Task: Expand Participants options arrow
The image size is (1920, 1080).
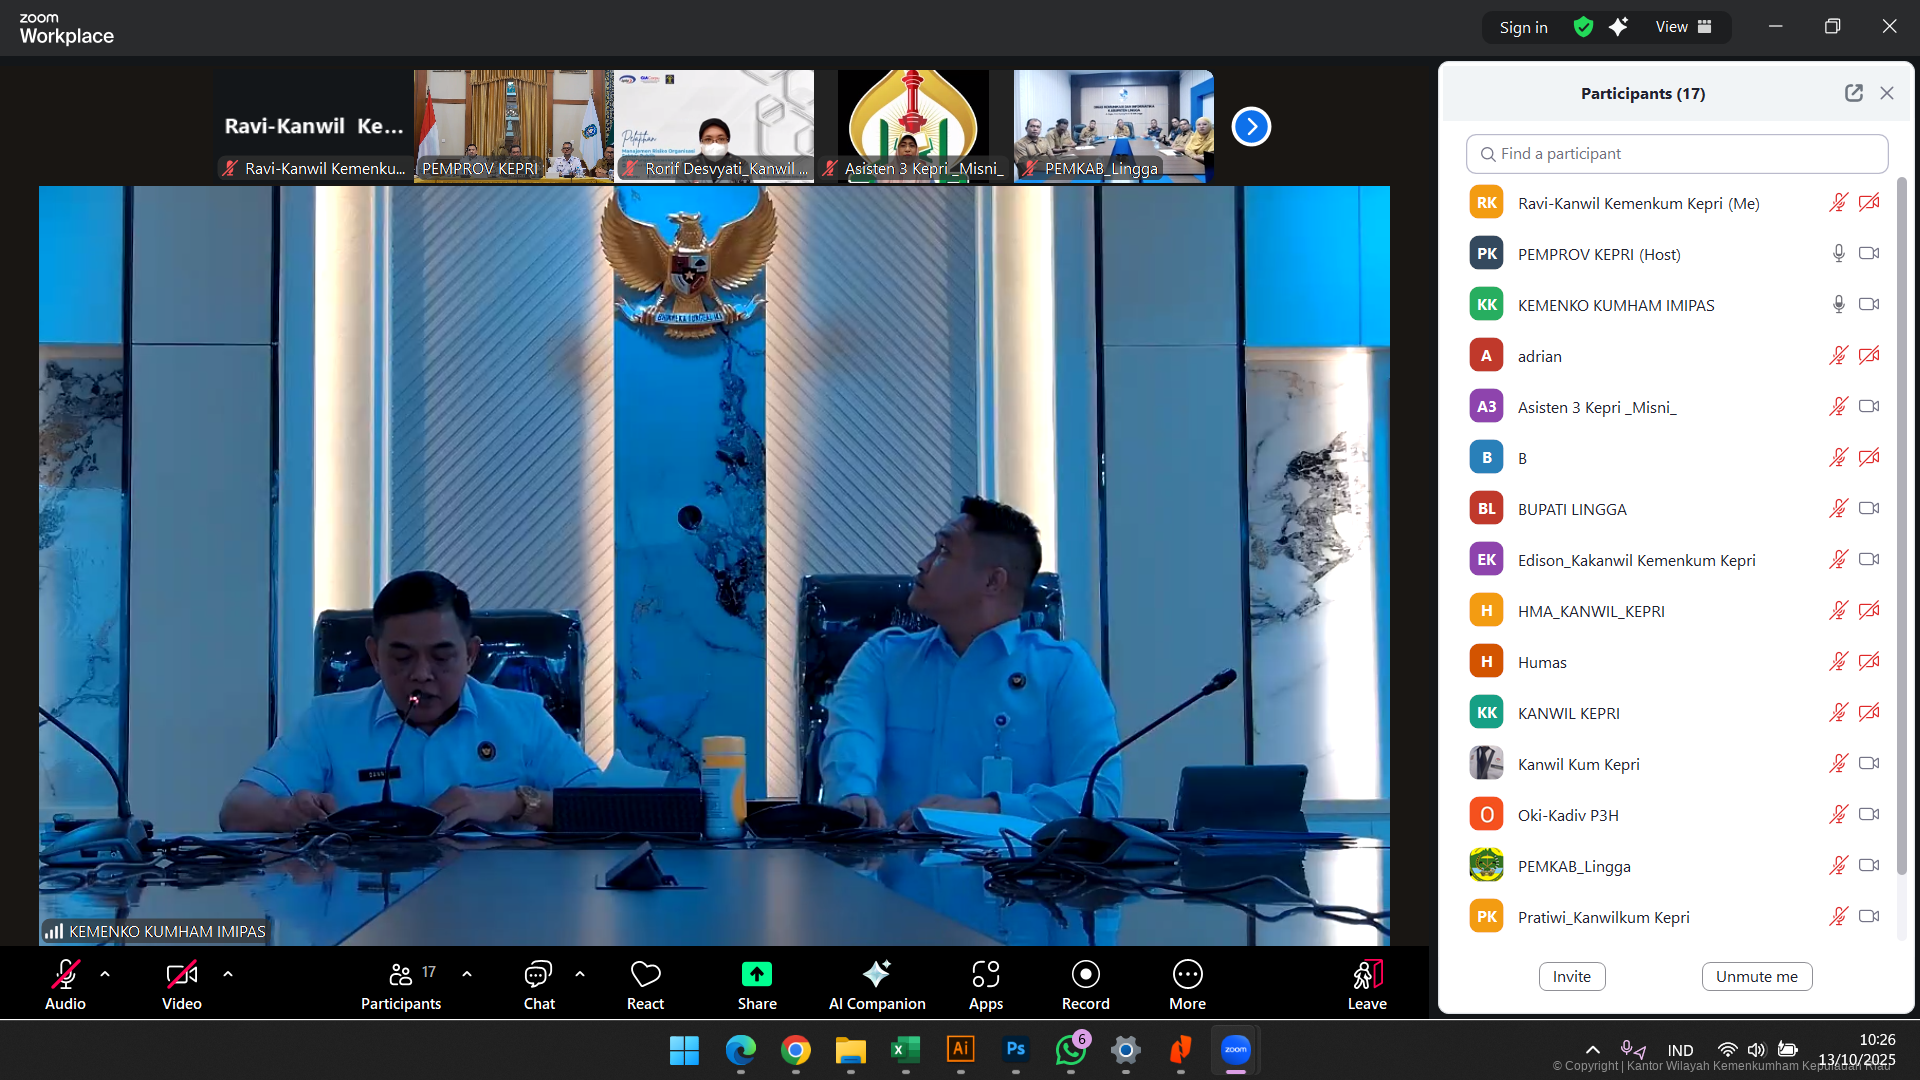Action: [x=467, y=973]
